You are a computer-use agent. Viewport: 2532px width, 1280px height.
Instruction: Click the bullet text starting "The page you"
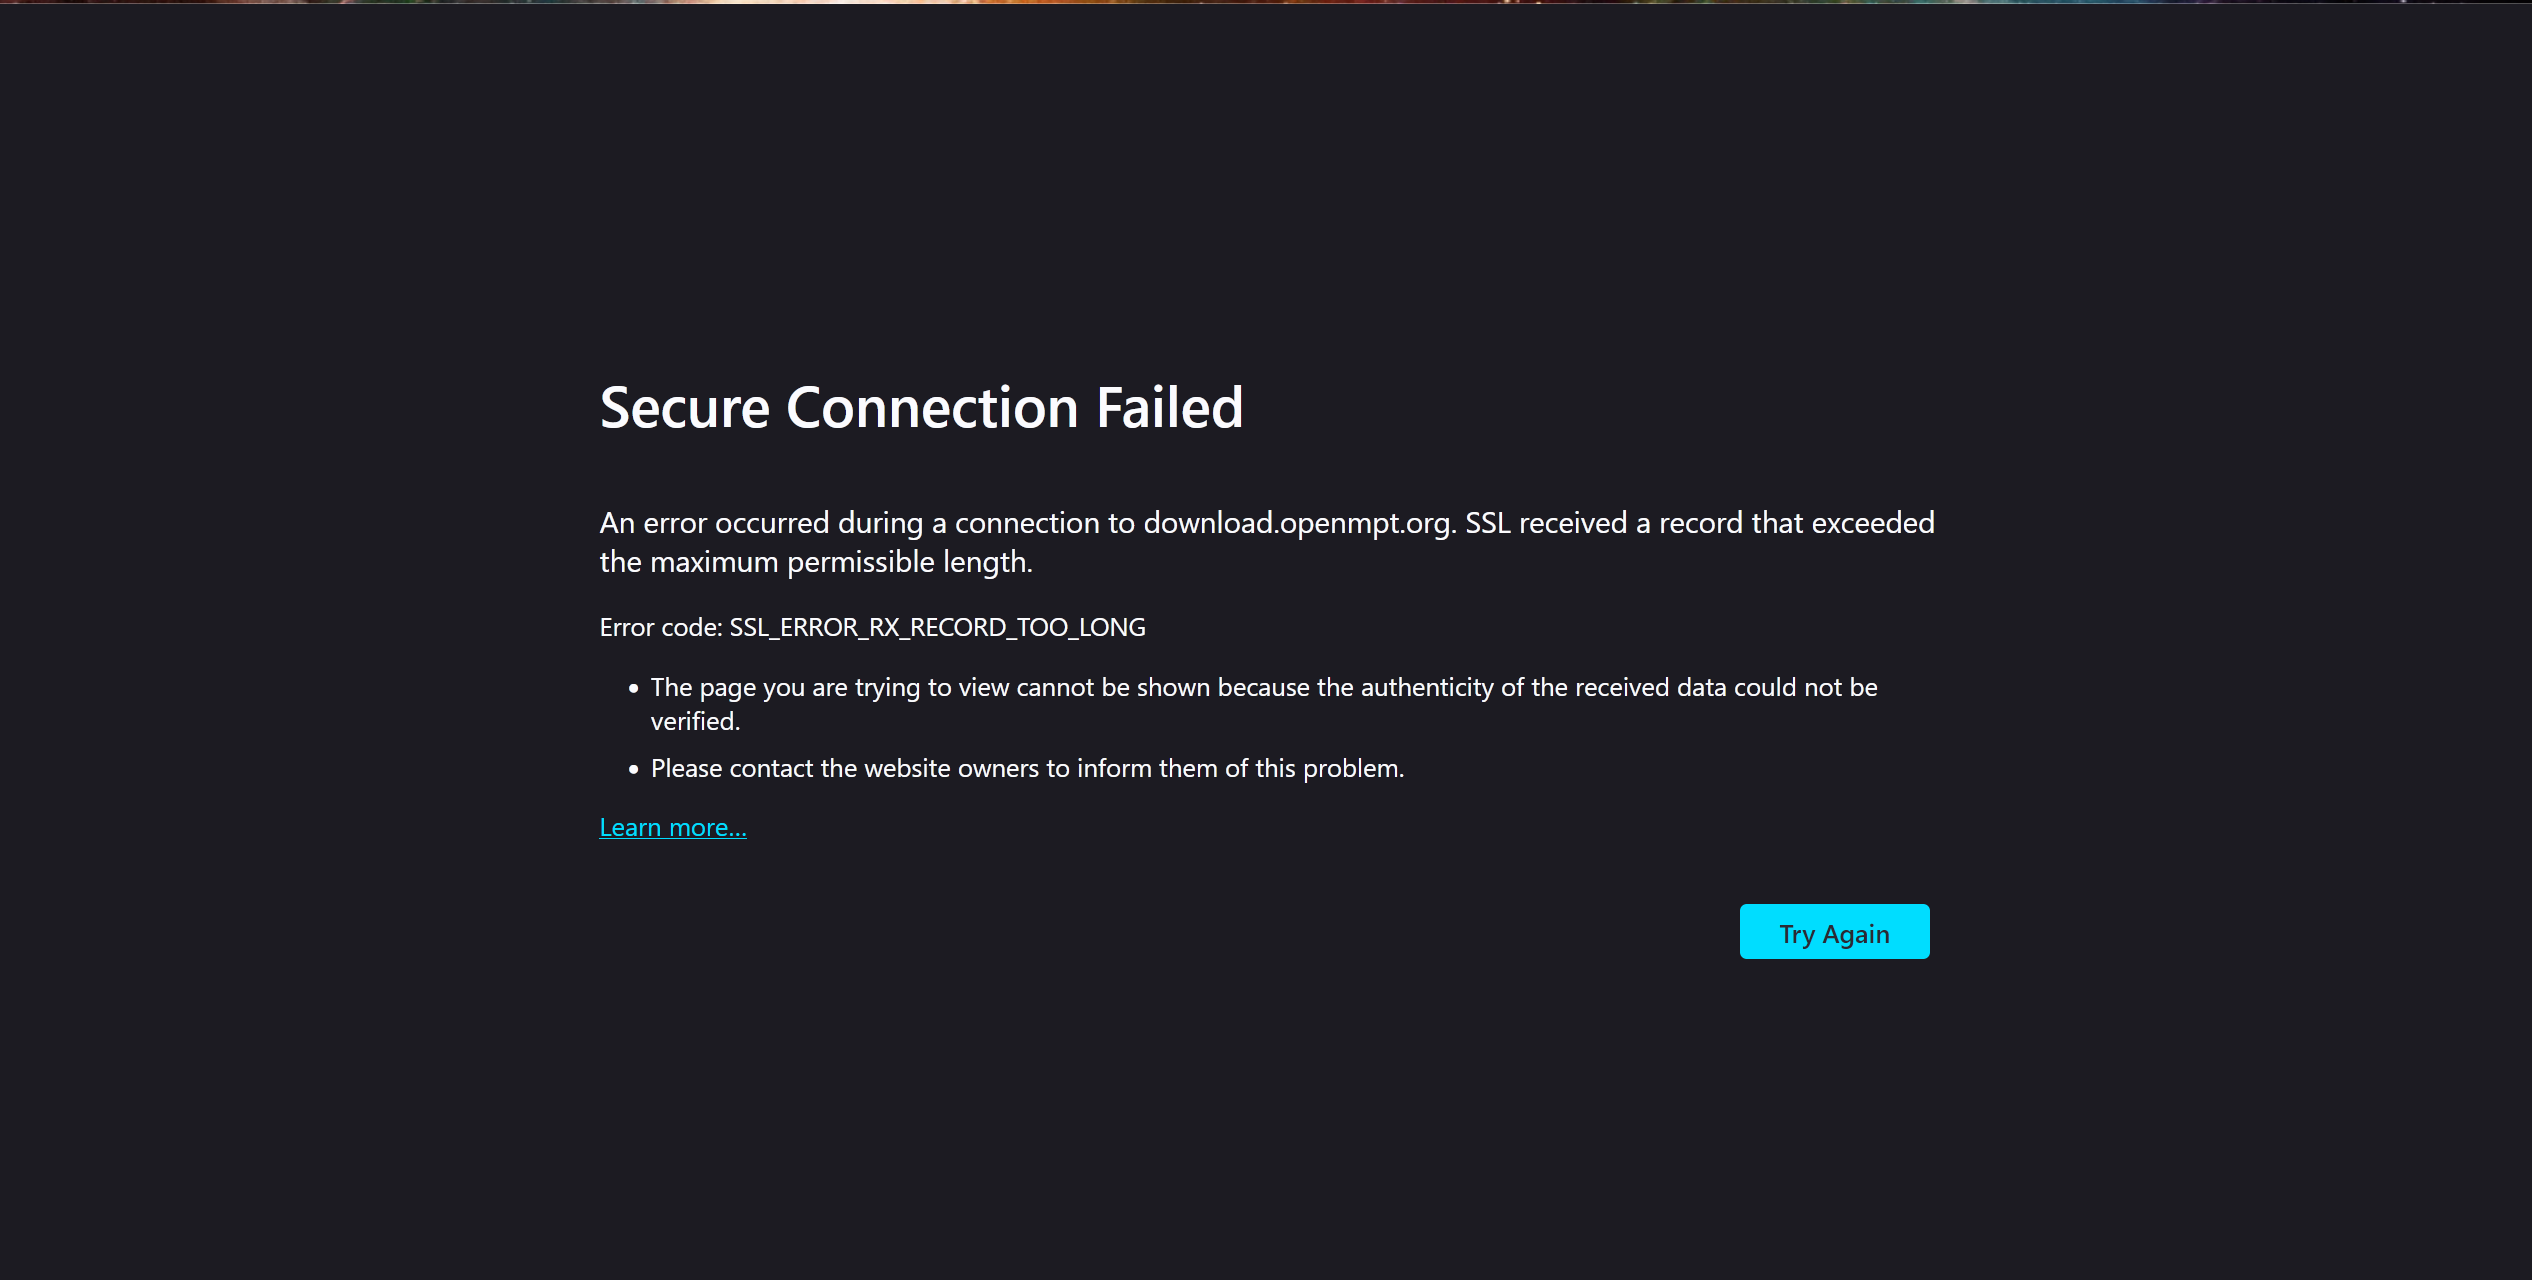point(1264,688)
